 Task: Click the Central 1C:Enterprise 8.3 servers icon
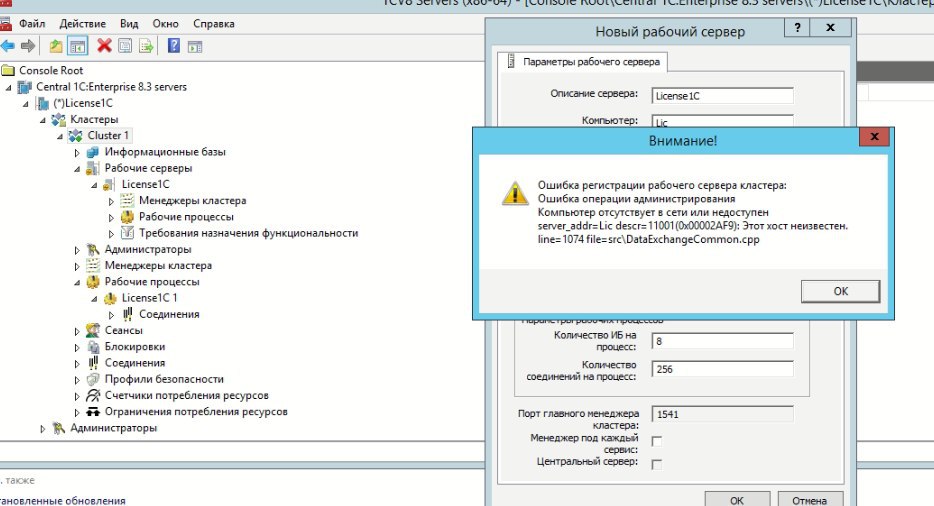[x=24, y=87]
